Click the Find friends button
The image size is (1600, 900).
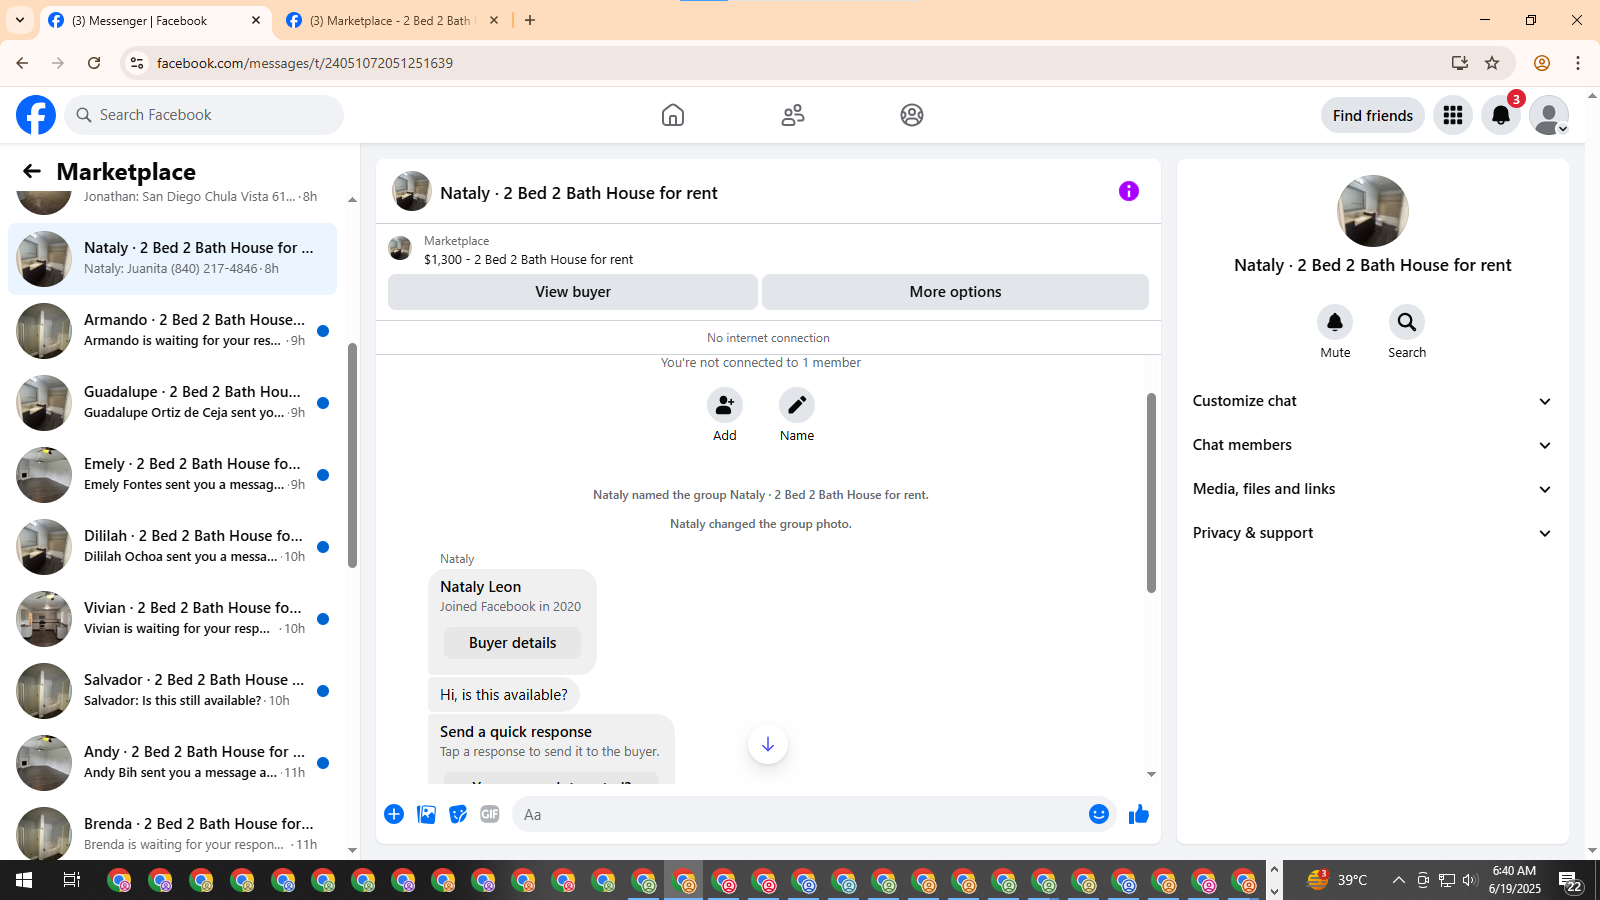click(1373, 115)
